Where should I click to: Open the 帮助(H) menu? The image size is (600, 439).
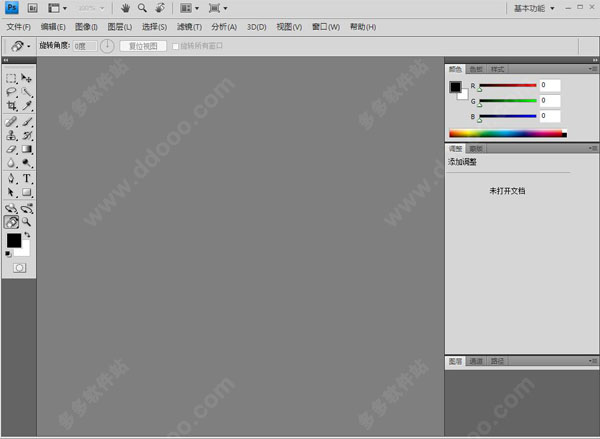[x=363, y=27]
